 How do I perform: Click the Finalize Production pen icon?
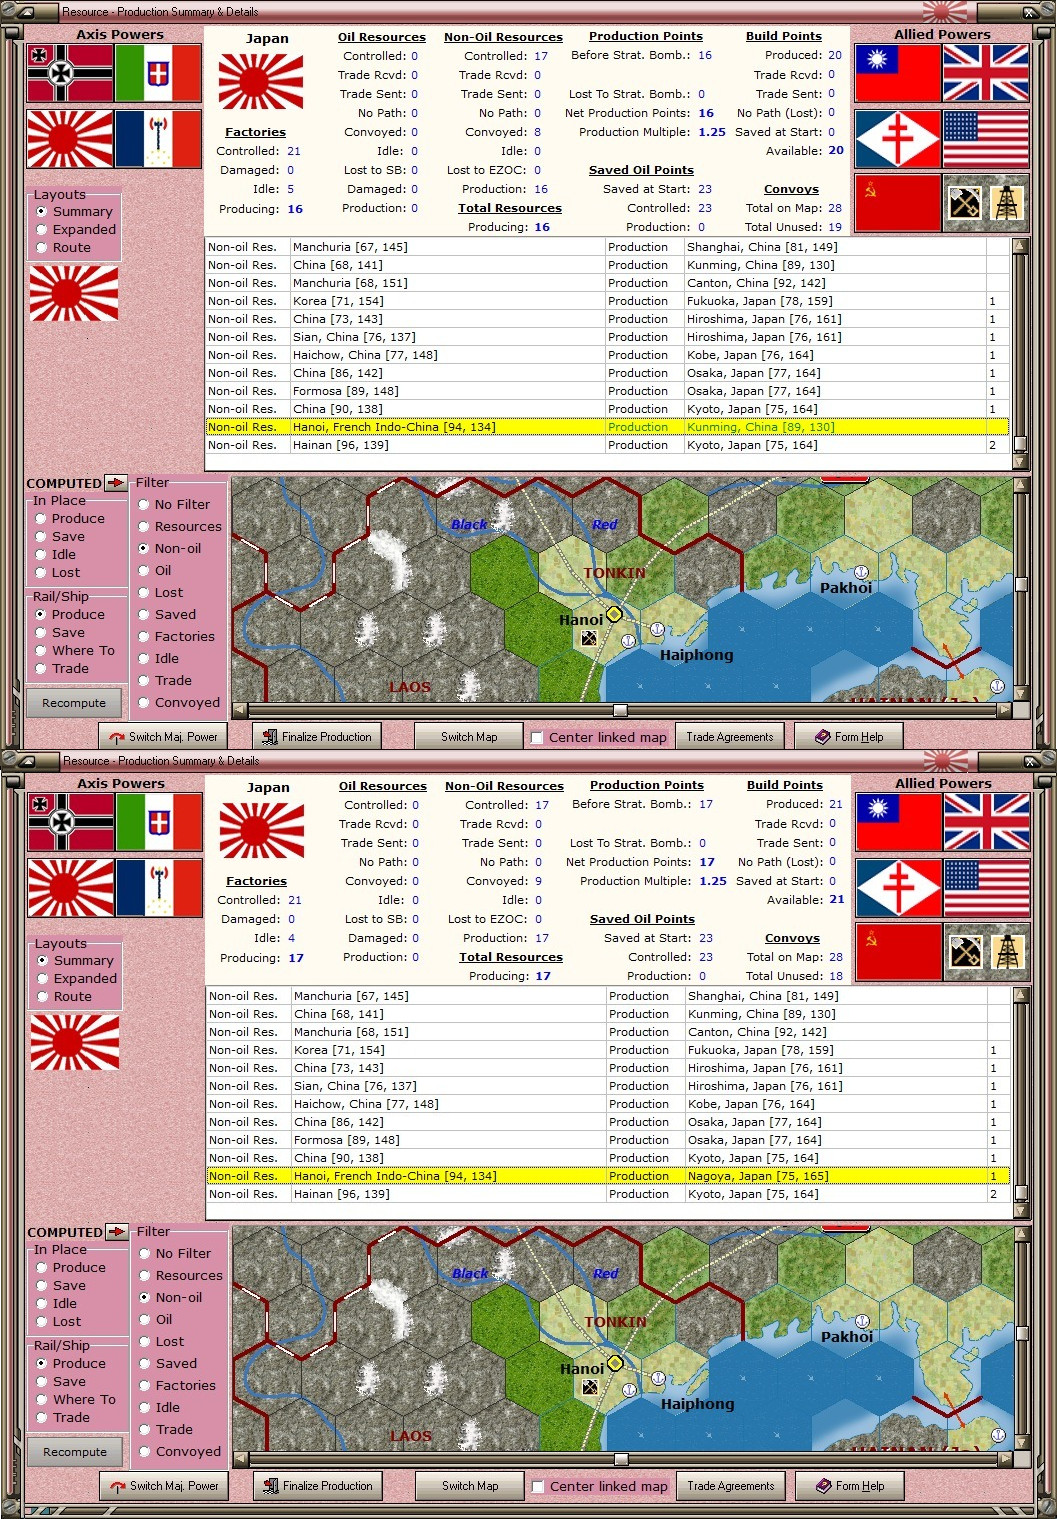tap(268, 736)
